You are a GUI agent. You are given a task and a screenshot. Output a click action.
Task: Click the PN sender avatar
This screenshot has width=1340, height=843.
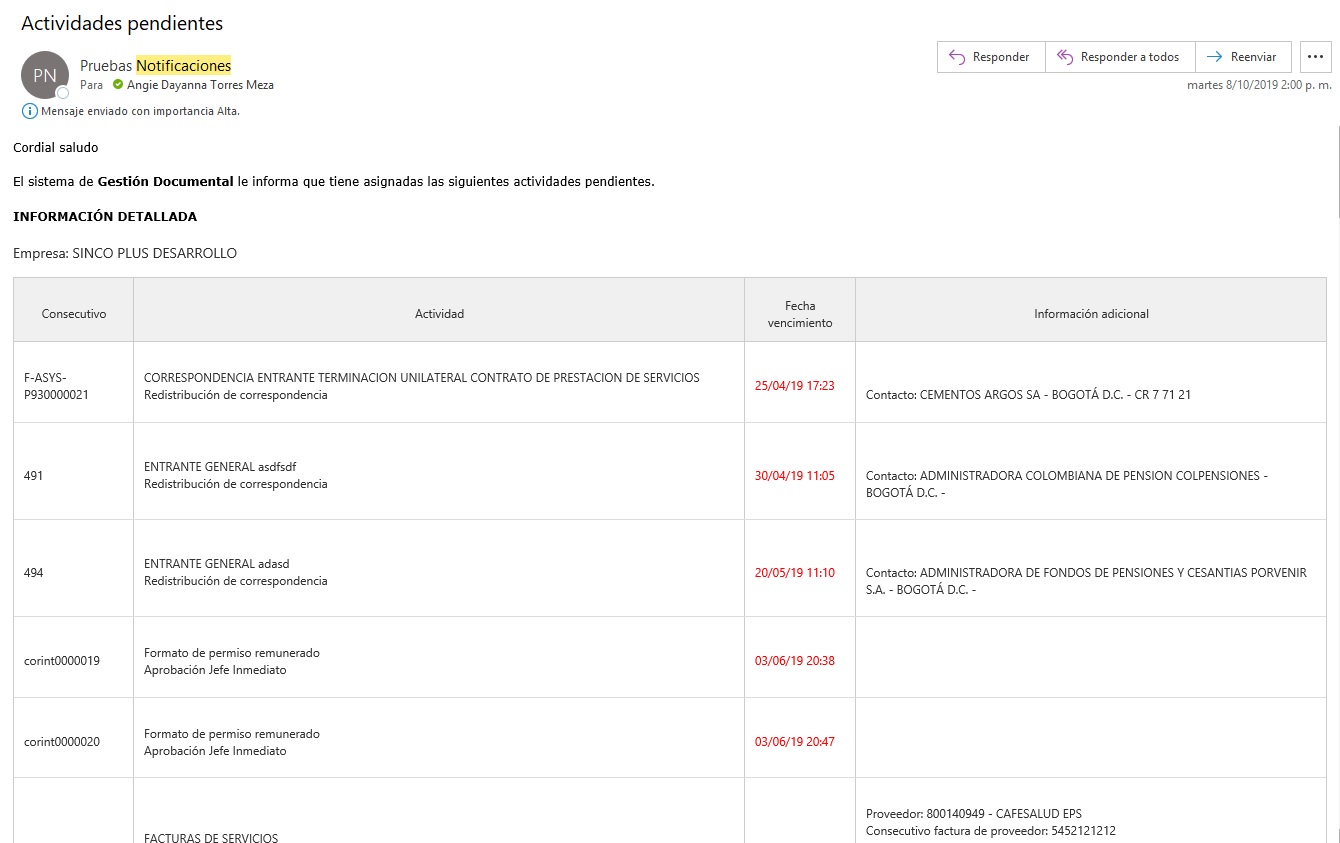pyautogui.click(x=45, y=75)
